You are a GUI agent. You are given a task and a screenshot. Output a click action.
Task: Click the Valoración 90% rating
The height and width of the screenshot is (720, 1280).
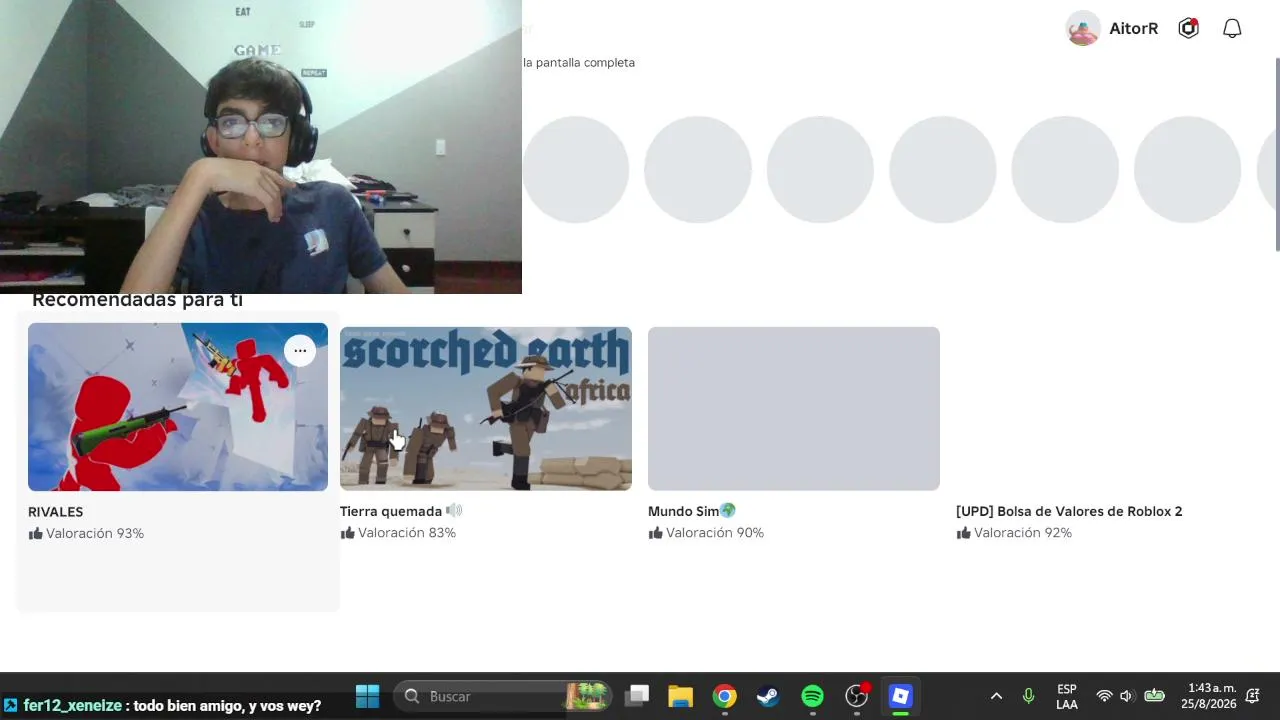click(706, 534)
